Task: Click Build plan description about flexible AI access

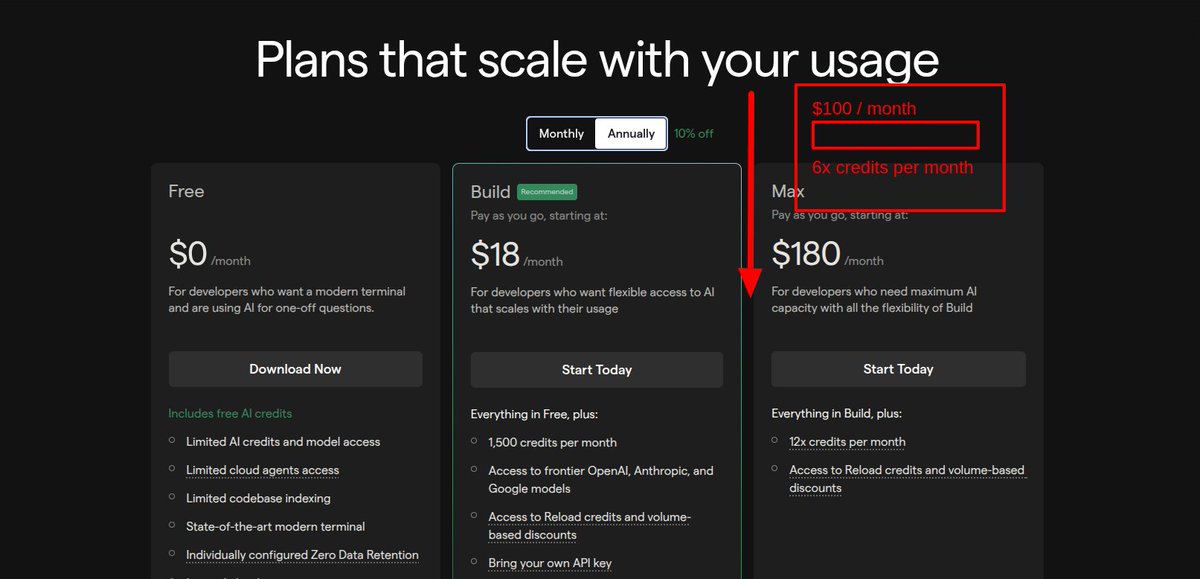Action: 593,301
